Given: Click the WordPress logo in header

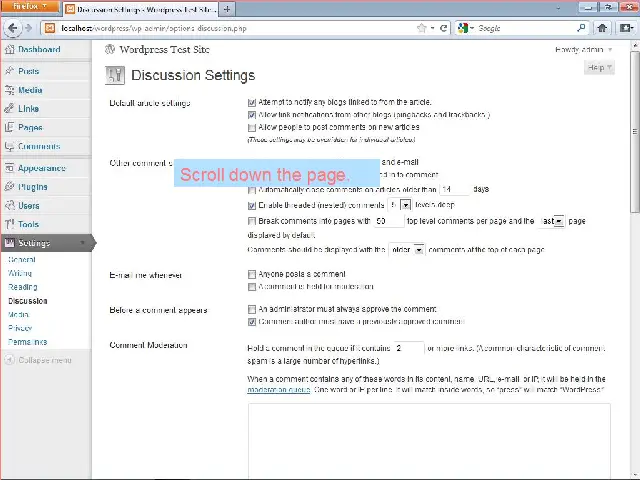Looking at the screenshot, I should click(x=110, y=49).
